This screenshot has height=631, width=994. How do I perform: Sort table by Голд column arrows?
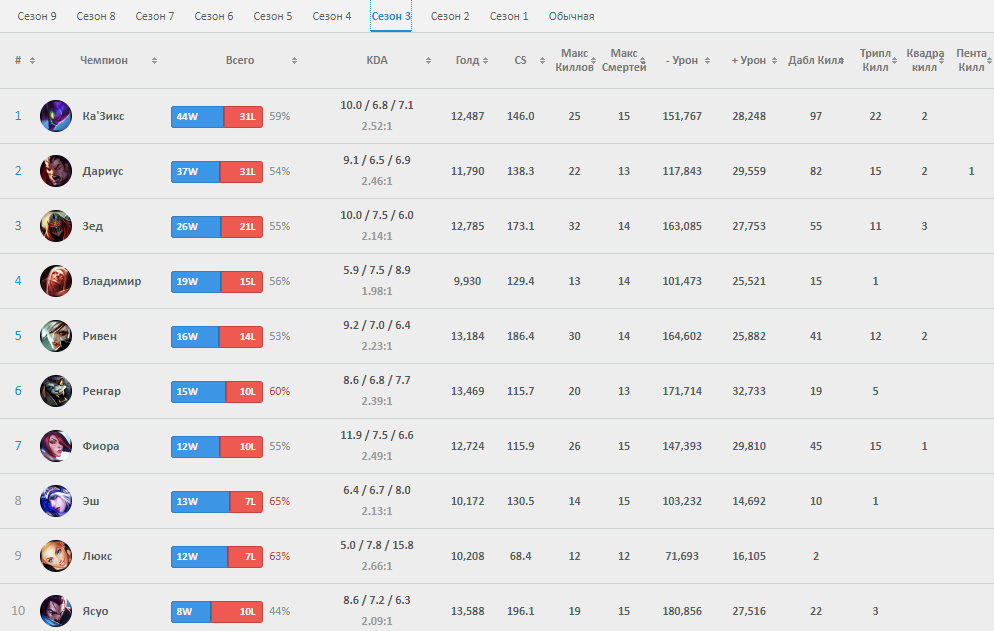point(486,60)
